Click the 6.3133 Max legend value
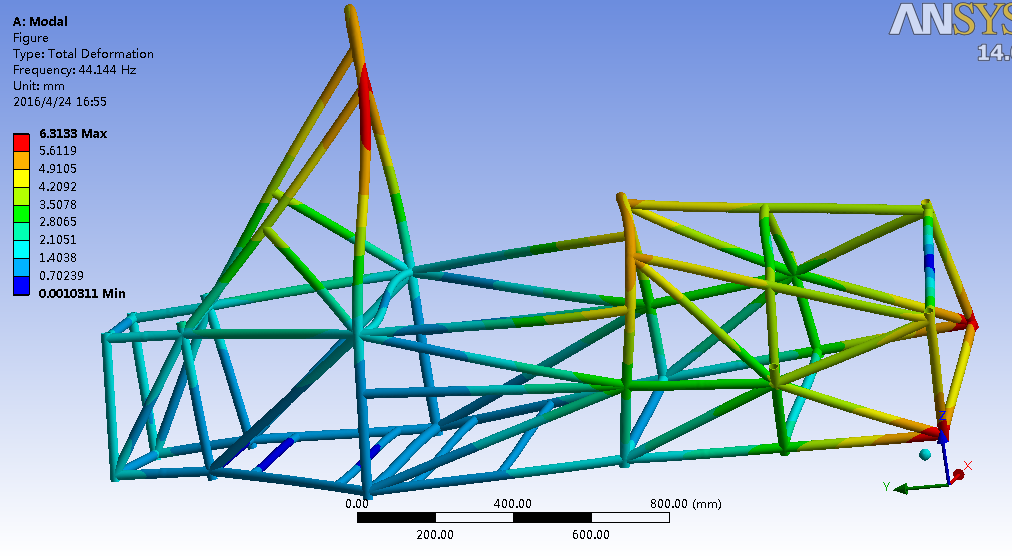This screenshot has height=557, width=1012. tap(73, 134)
